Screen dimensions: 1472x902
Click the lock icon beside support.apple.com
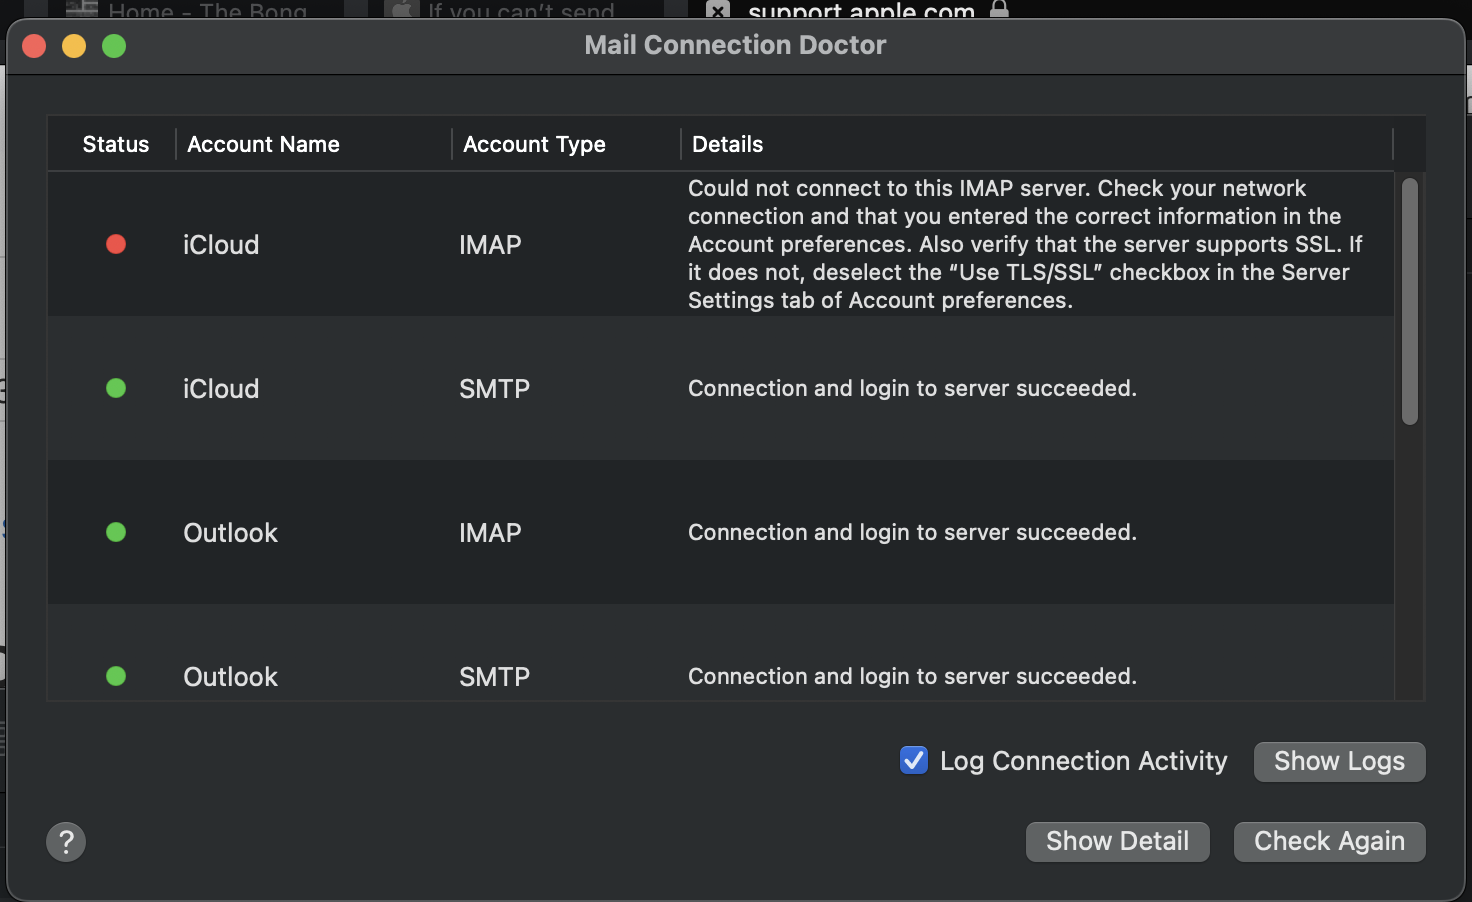coord(999,10)
